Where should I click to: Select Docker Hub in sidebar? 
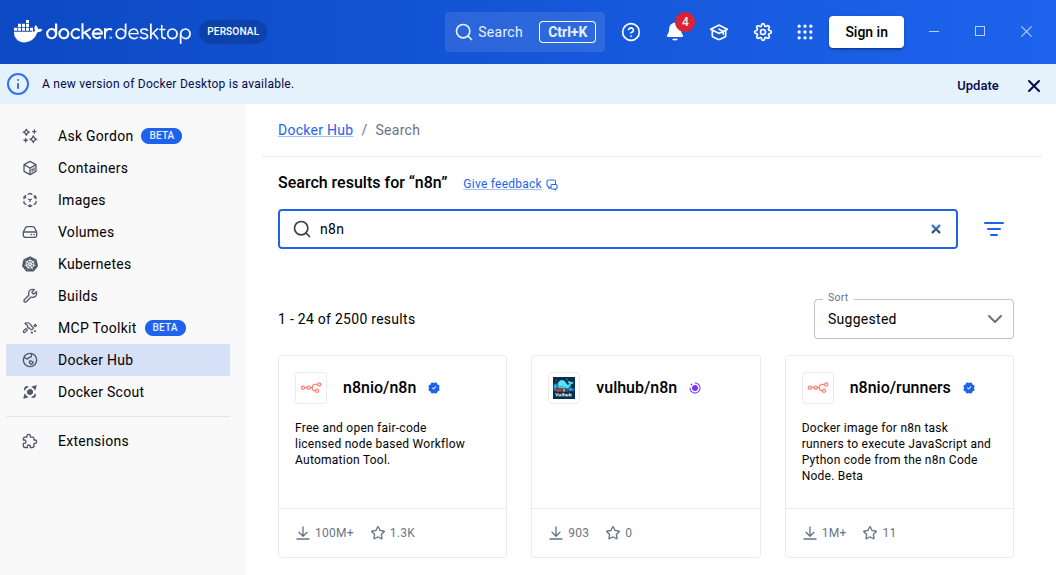coord(118,360)
